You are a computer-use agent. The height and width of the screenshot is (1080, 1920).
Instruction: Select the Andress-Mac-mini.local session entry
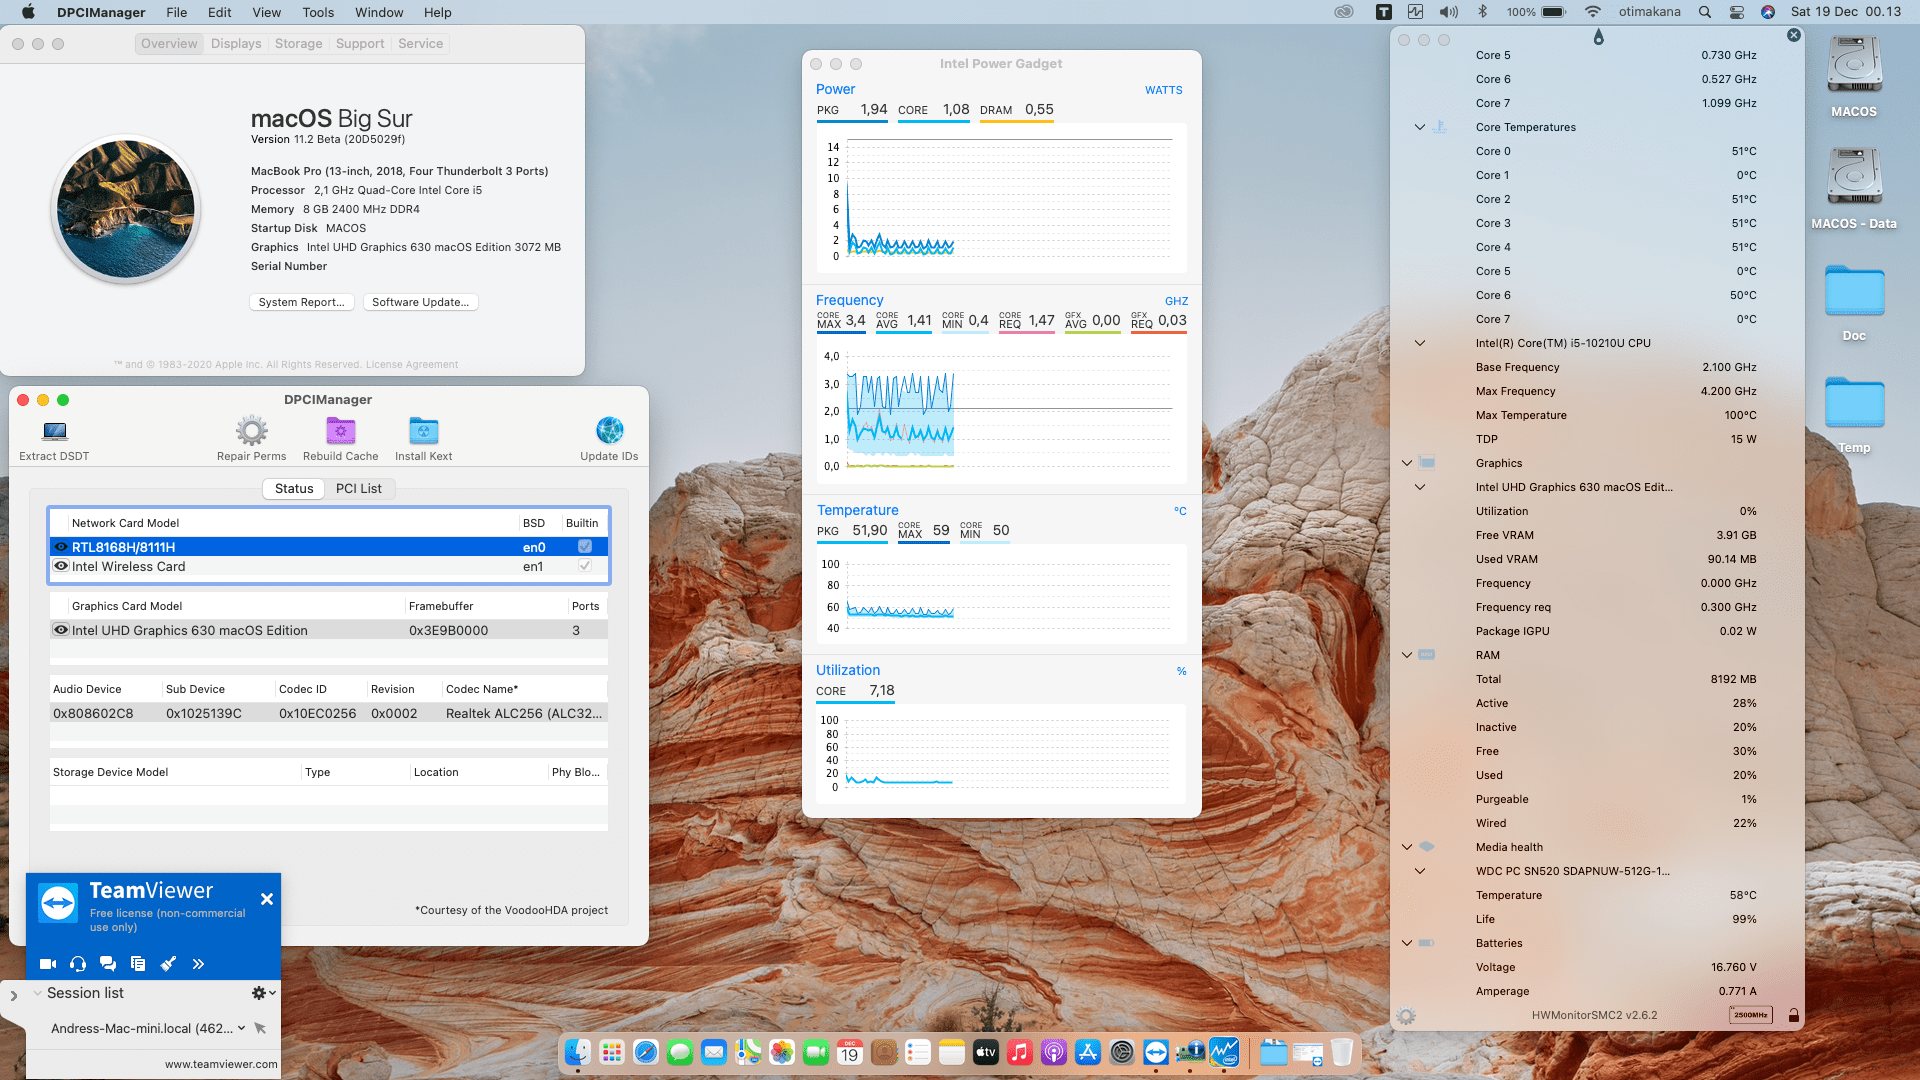click(140, 1027)
